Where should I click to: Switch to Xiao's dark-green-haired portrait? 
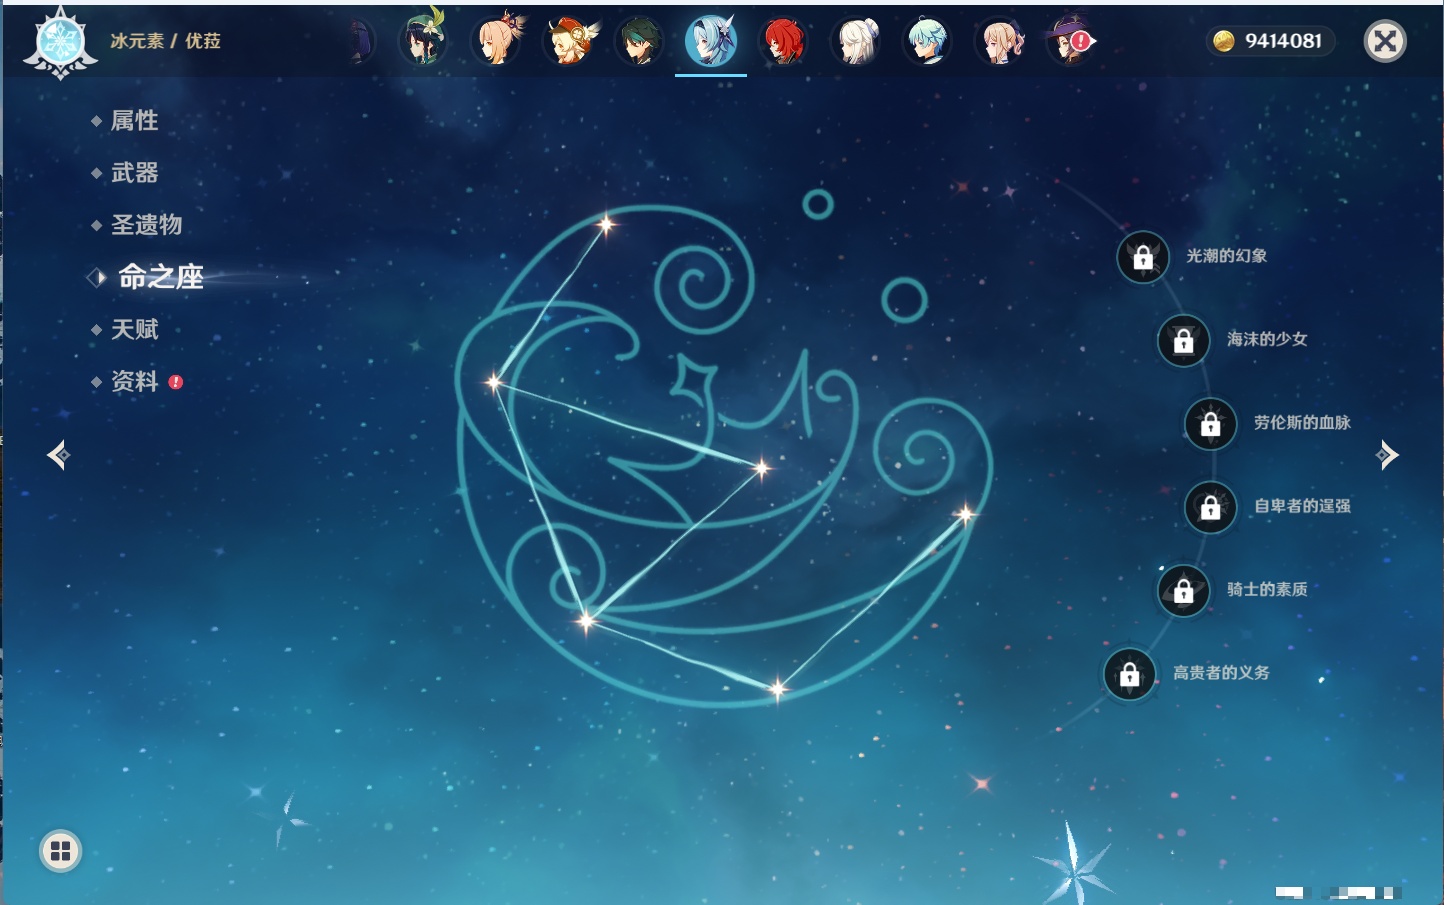click(639, 41)
